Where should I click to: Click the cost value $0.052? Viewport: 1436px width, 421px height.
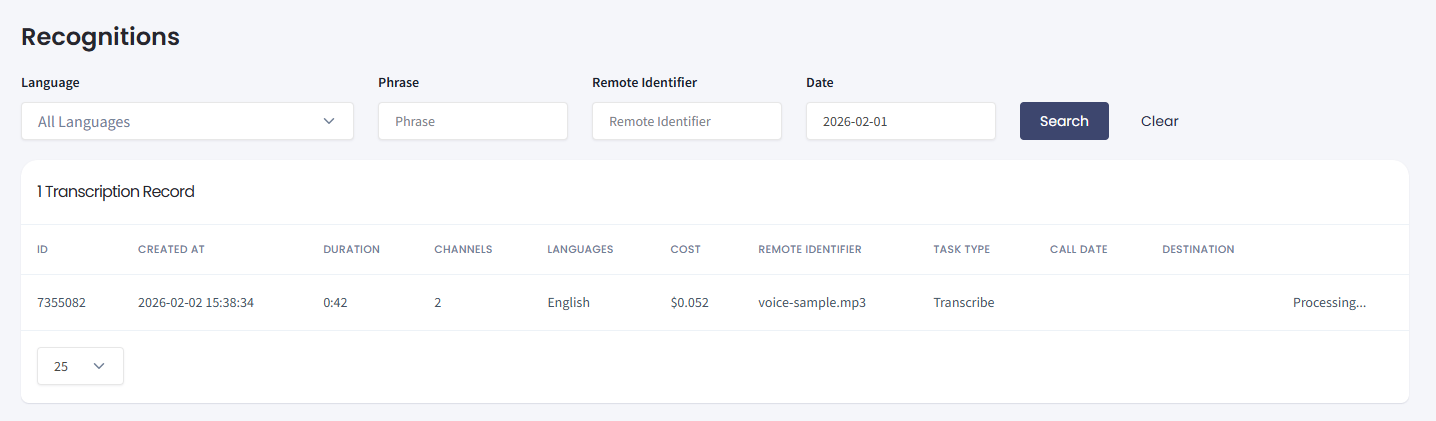point(690,302)
